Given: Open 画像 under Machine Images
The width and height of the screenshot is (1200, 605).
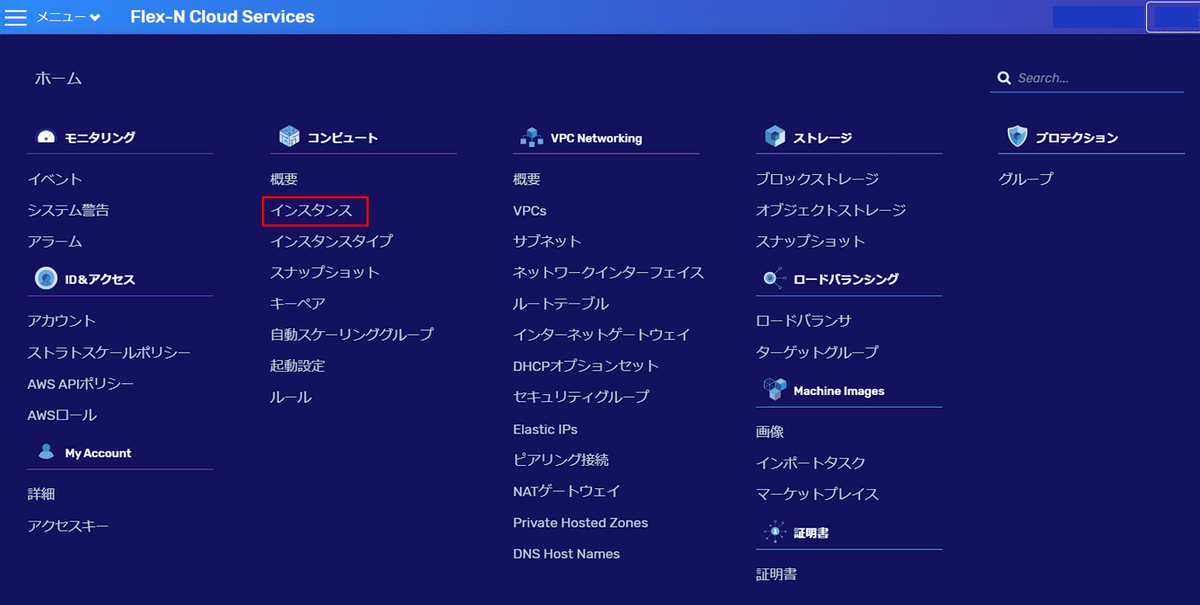Looking at the screenshot, I should (770, 432).
